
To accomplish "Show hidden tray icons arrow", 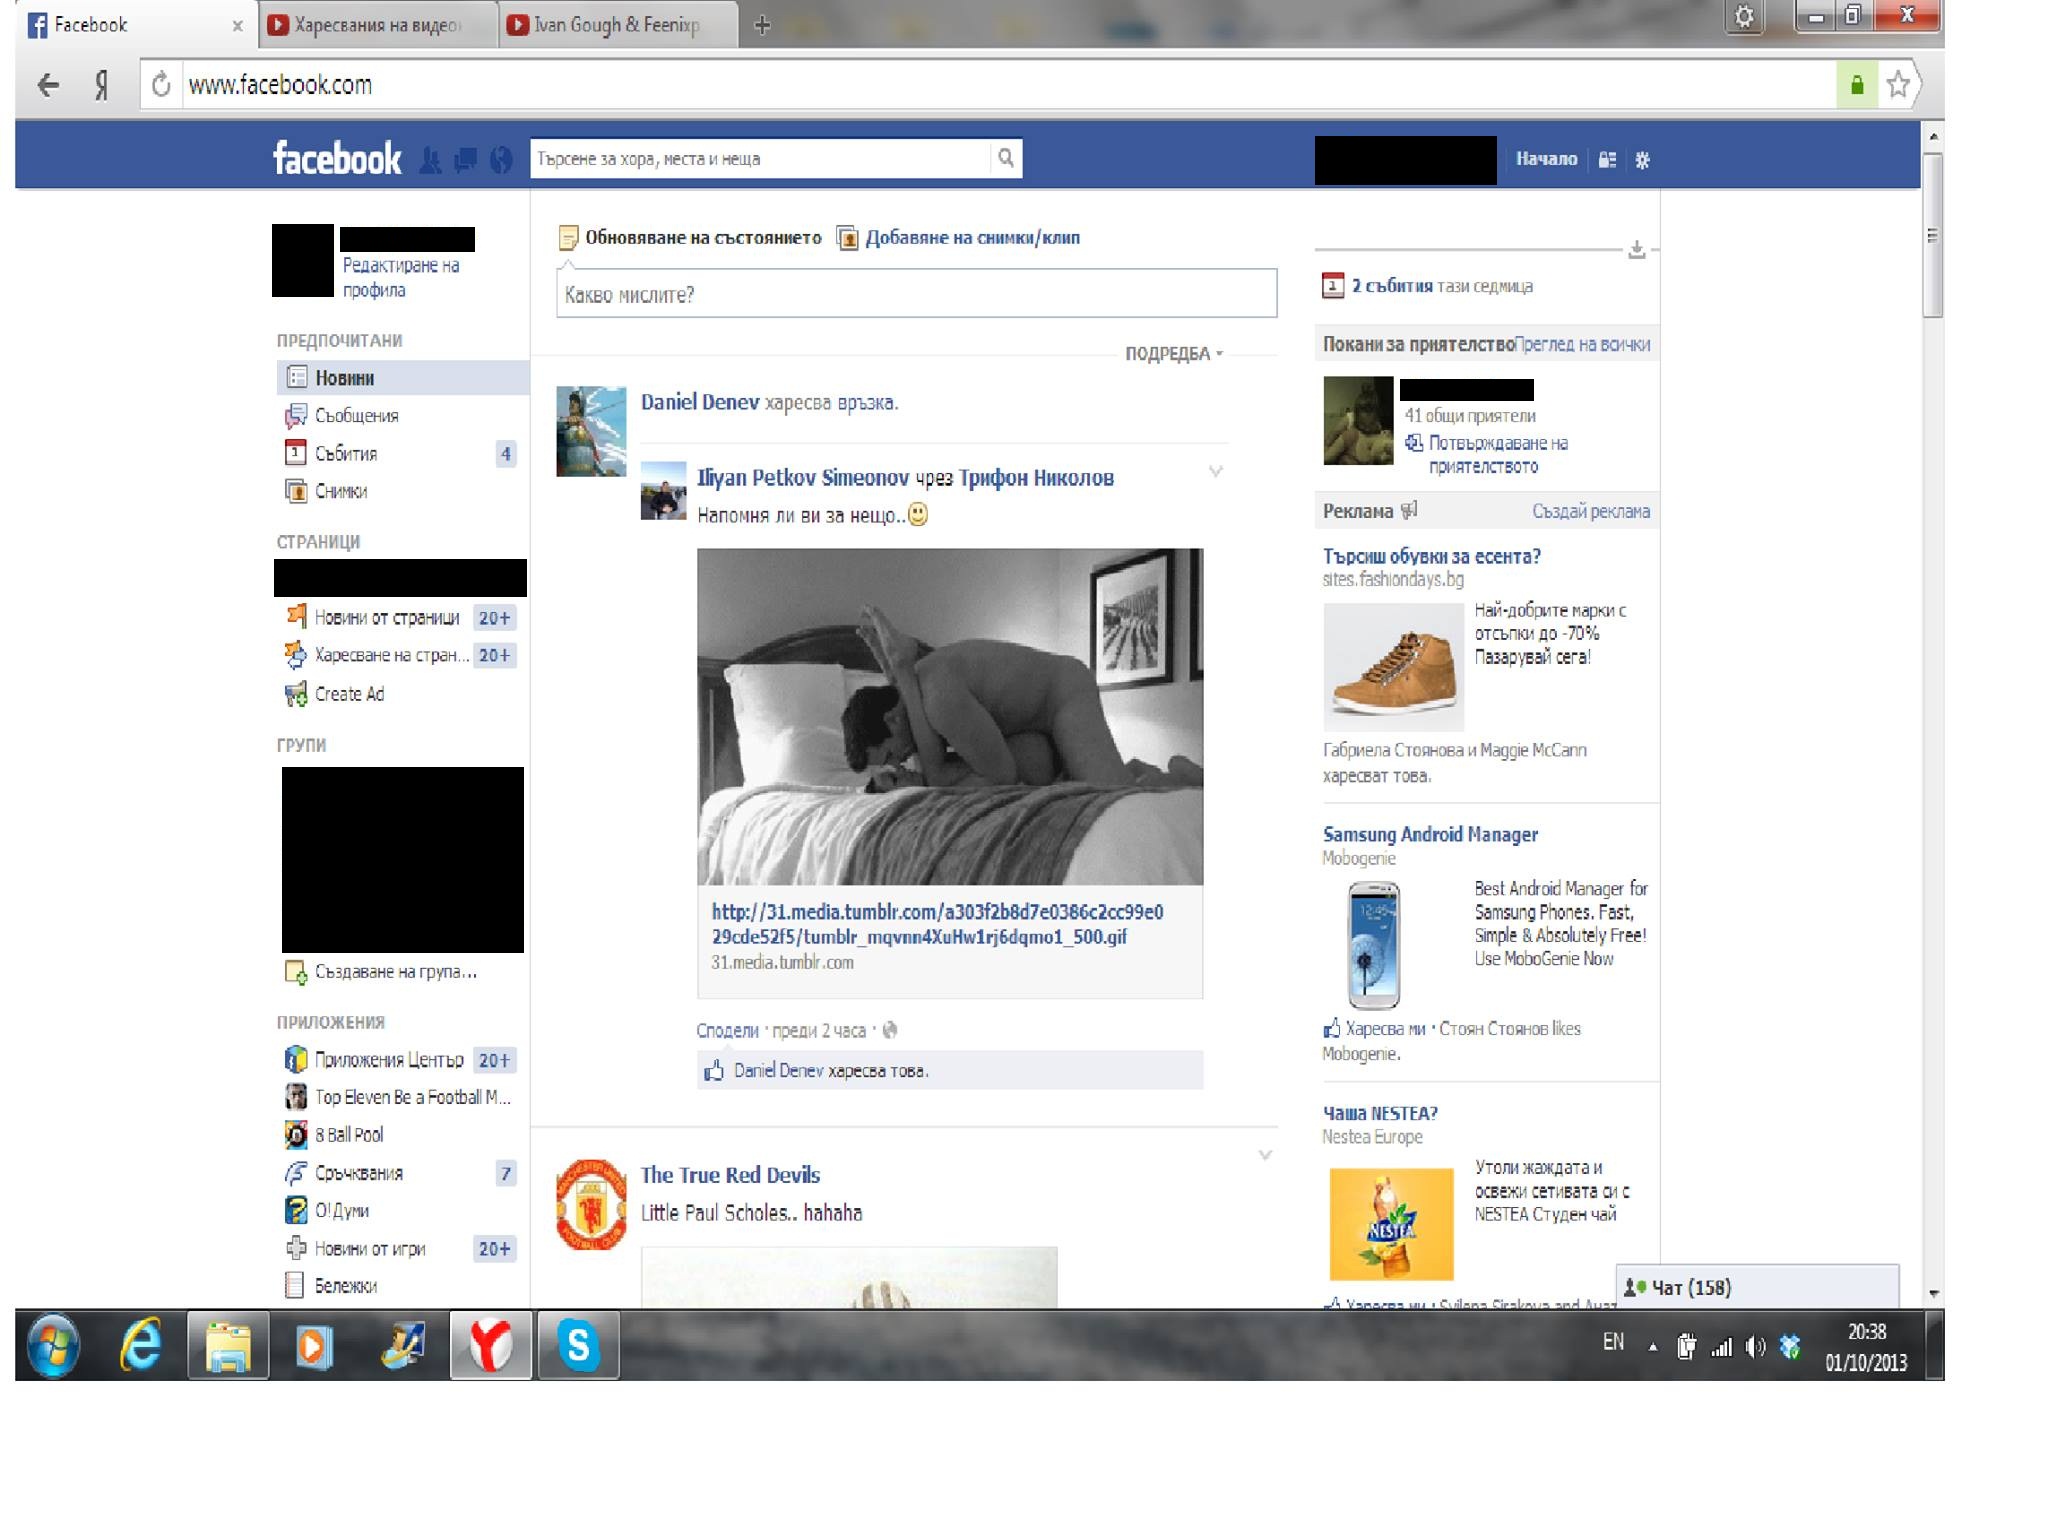I will pos(1653,1347).
